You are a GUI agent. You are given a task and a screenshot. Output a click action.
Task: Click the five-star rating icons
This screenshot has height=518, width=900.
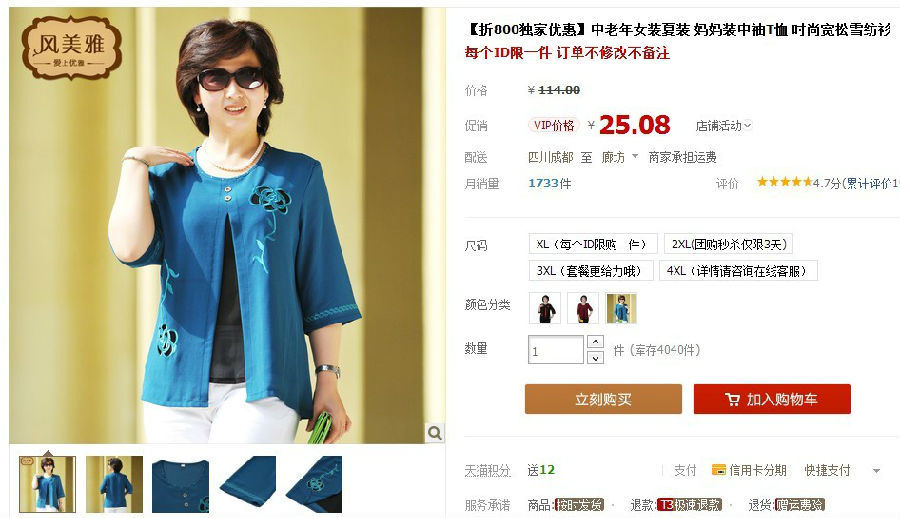tap(784, 182)
